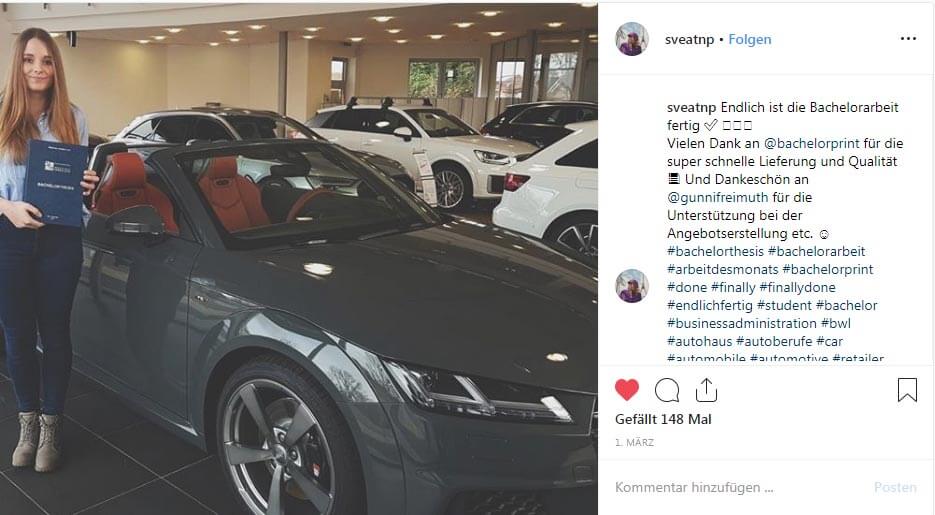Click the Posten submit button
The height and width of the screenshot is (515, 935).
(895, 487)
